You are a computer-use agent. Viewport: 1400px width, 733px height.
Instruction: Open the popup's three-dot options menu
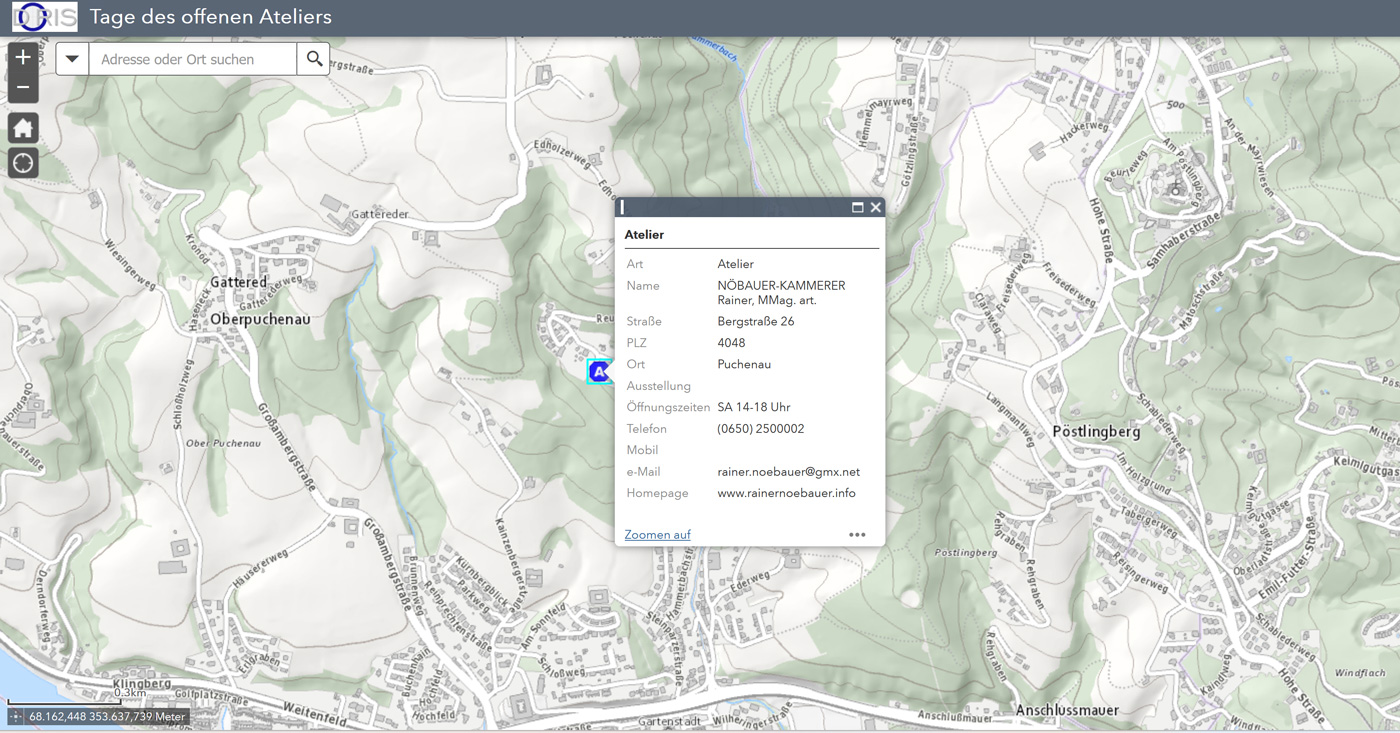pyautogui.click(x=857, y=535)
